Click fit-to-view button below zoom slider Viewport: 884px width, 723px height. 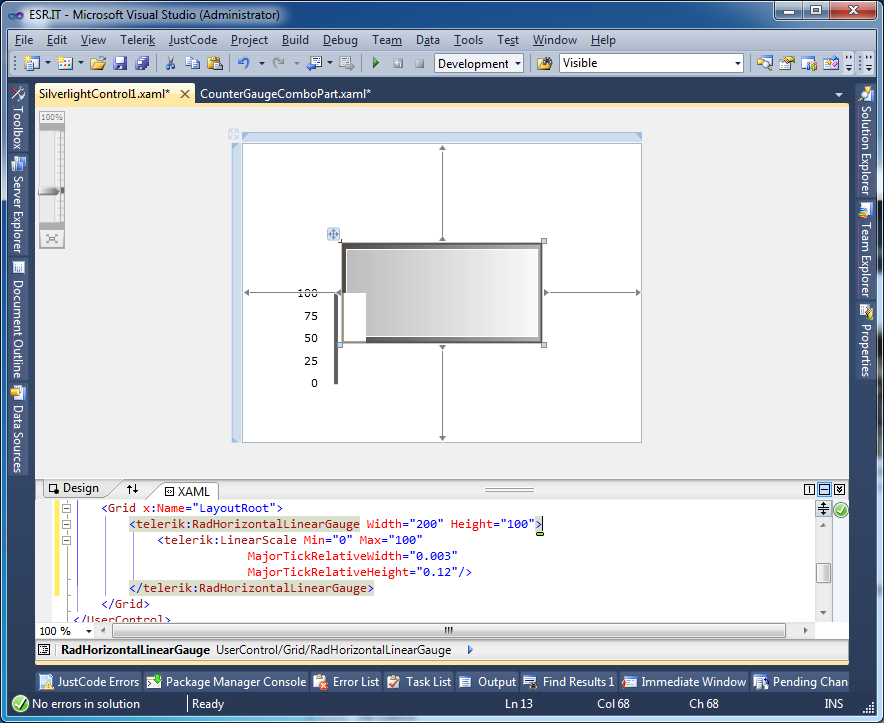pos(51,238)
